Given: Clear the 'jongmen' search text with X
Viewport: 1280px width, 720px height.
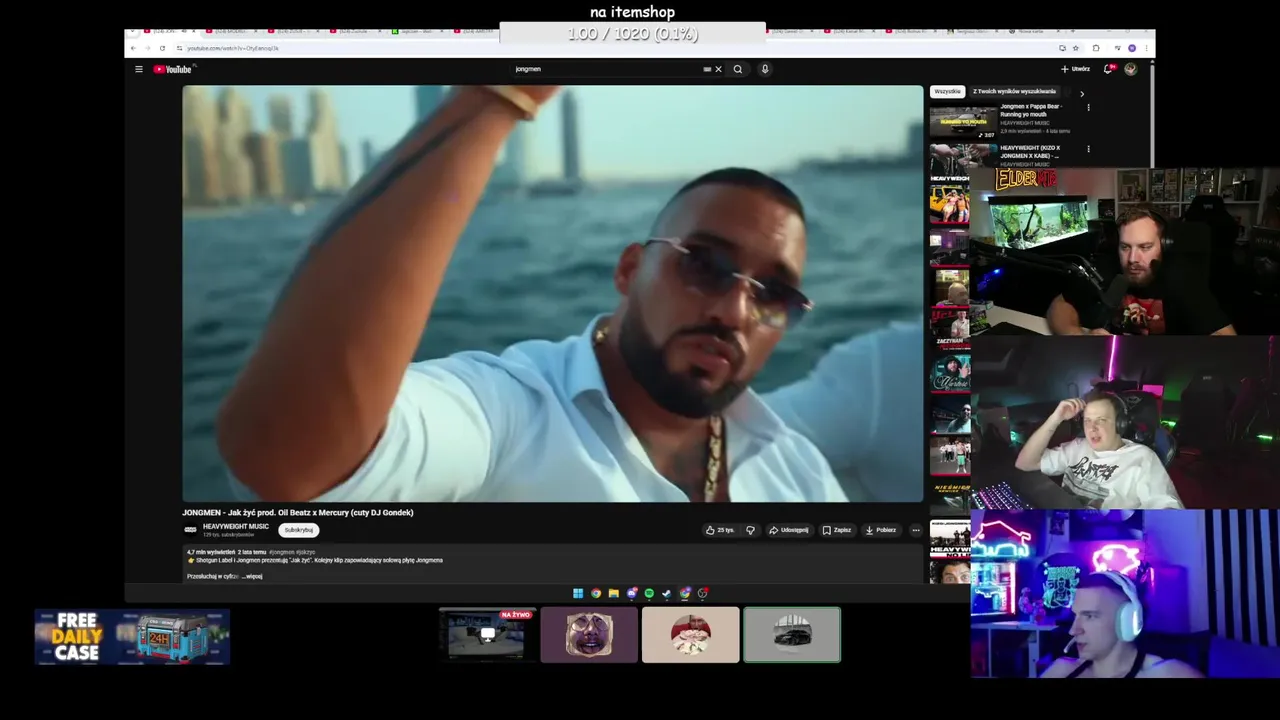Looking at the screenshot, I should coord(718,69).
